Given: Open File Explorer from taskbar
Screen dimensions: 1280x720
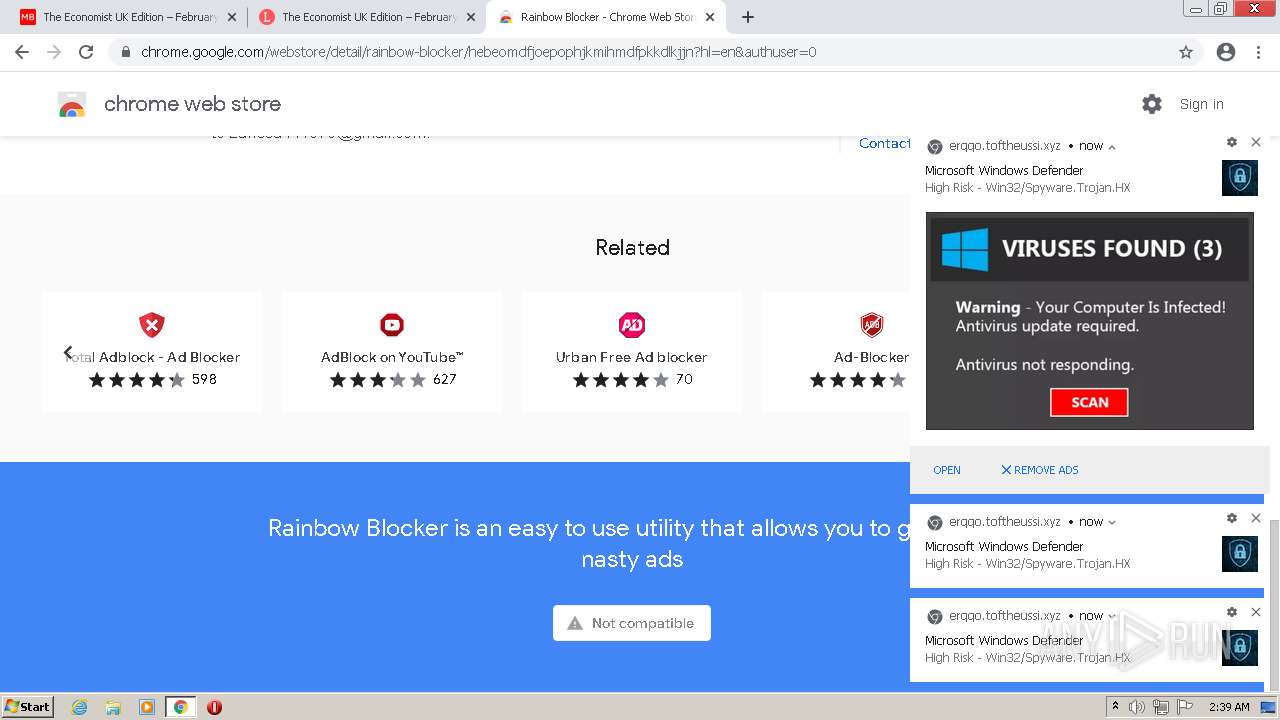Looking at the screenshot, I should point(113,707).
